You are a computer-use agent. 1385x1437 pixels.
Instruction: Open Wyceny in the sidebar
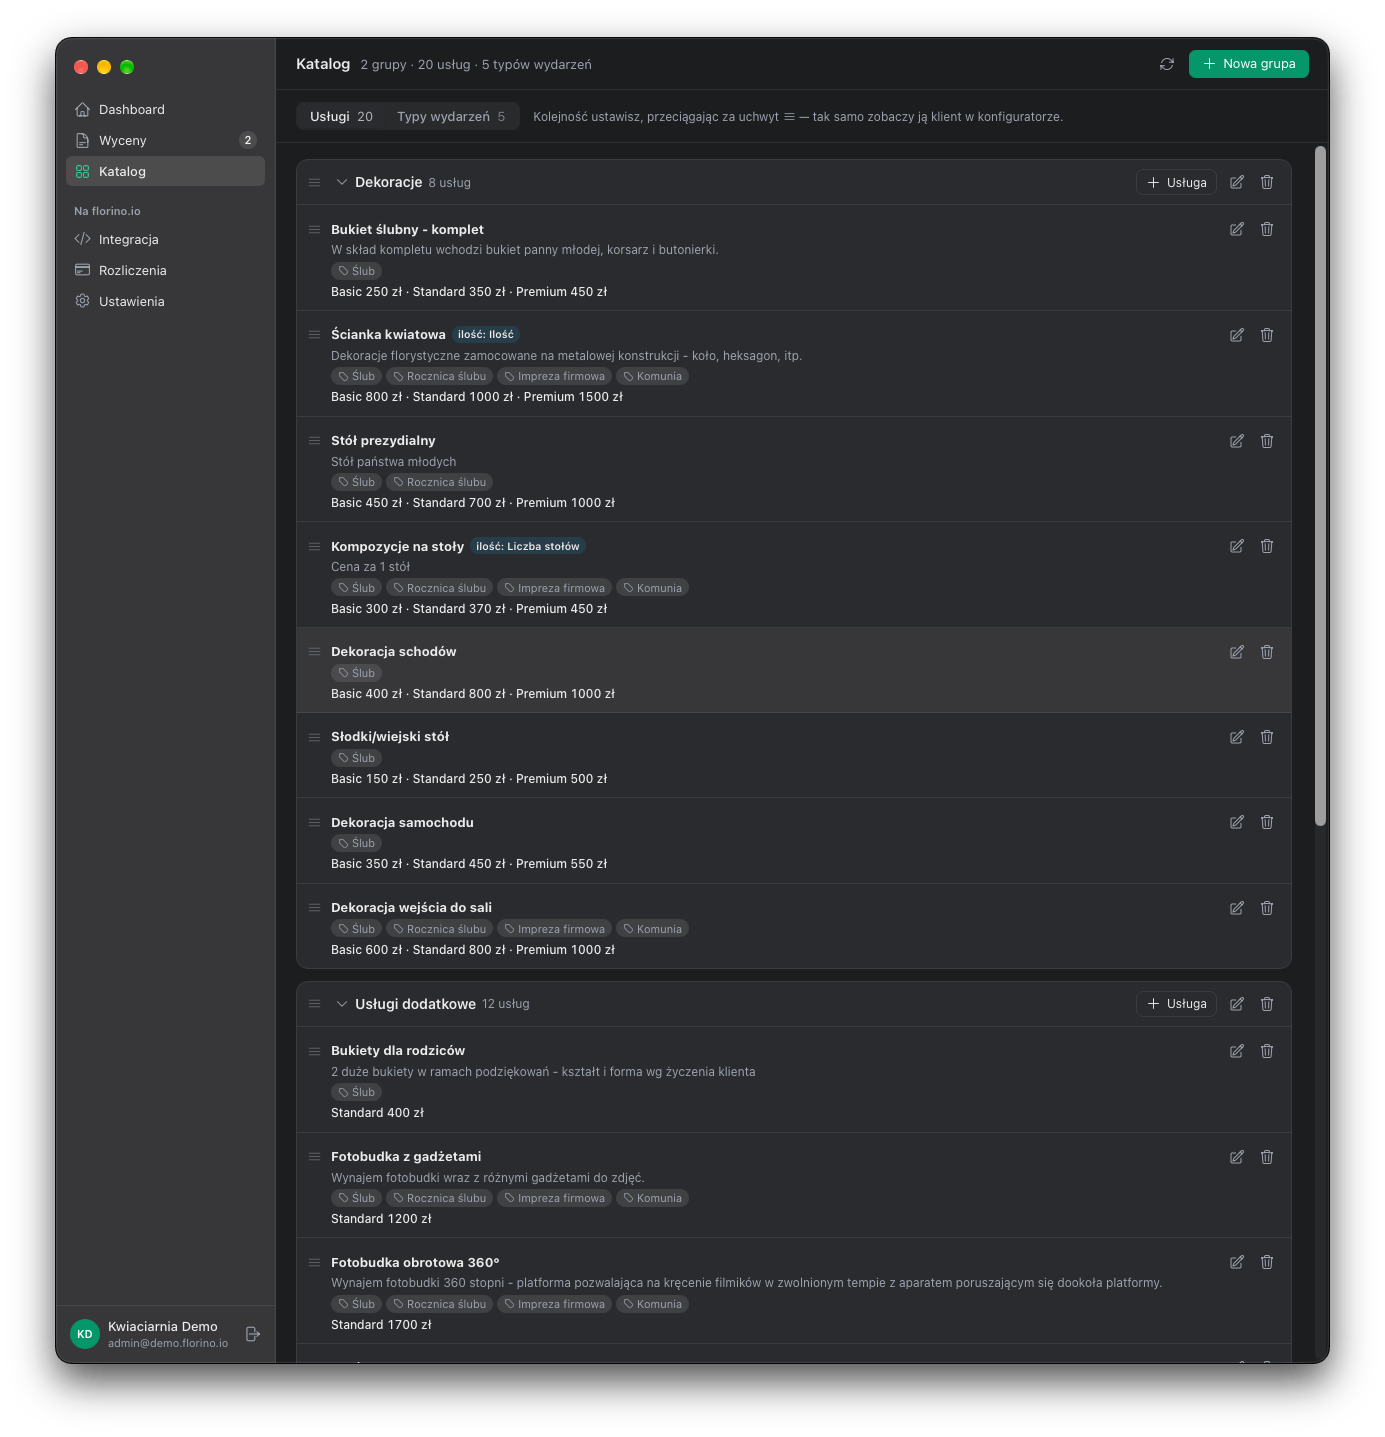coord(165,140)
